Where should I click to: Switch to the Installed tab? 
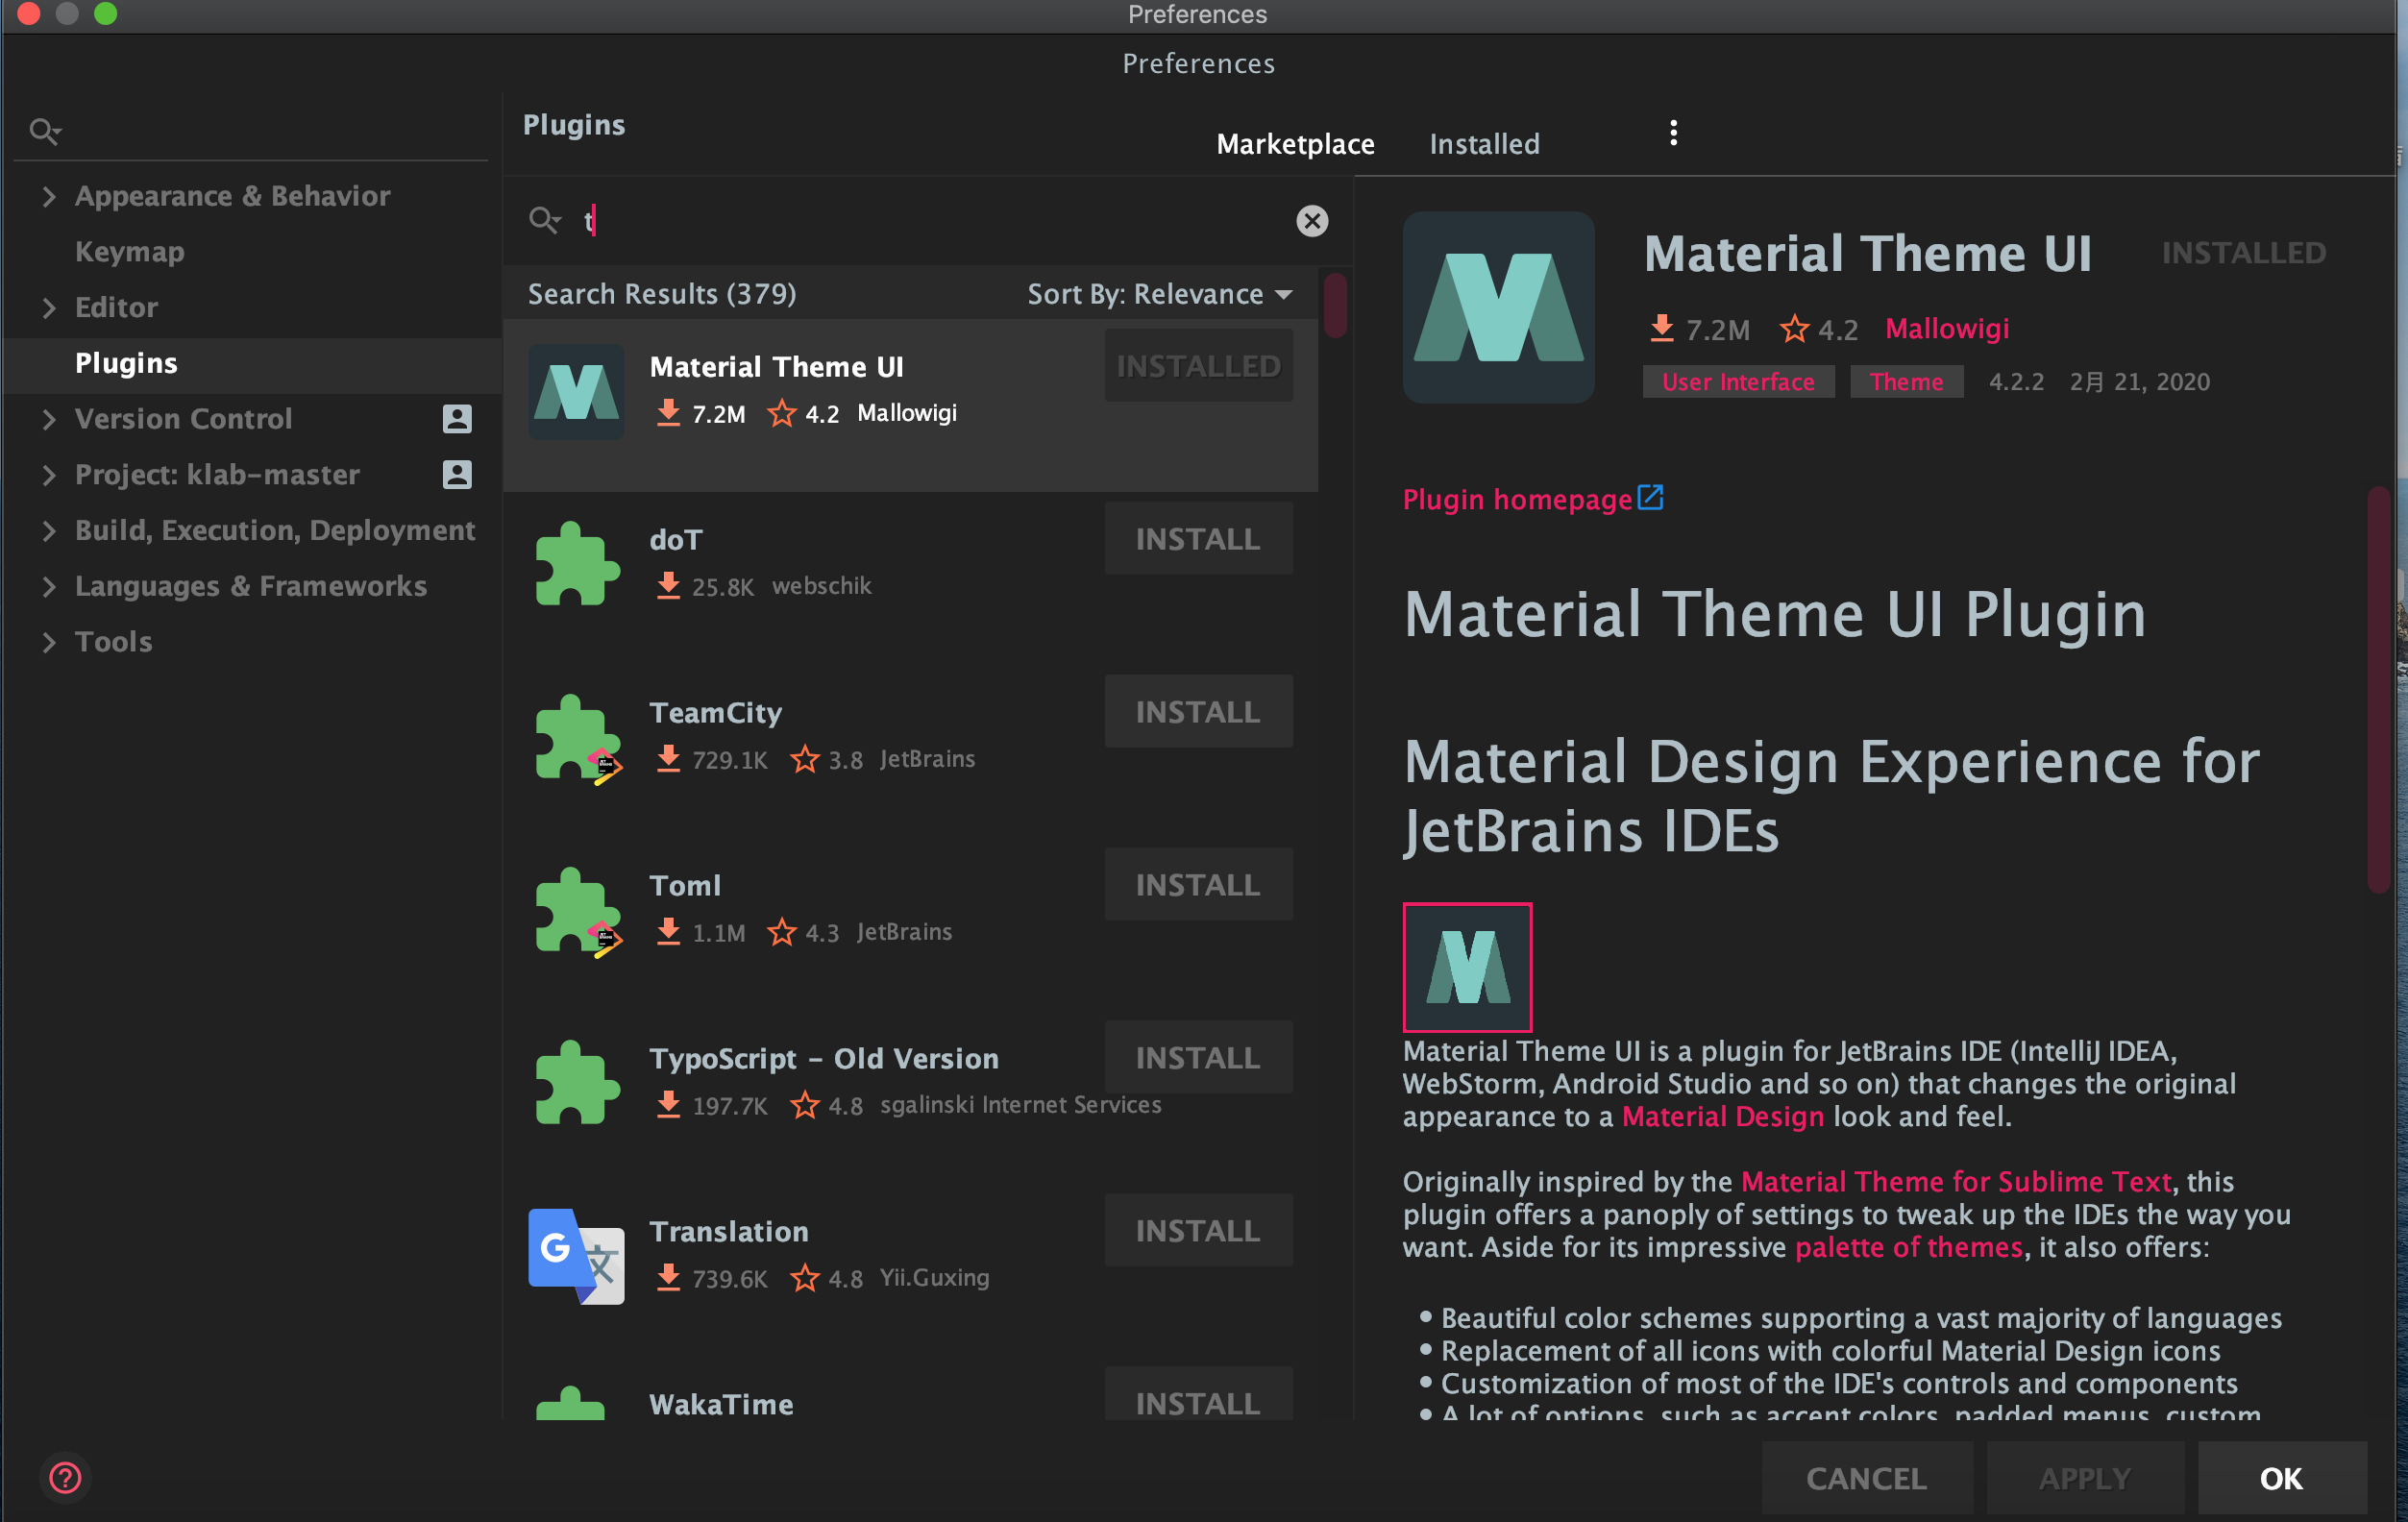click(1485, 143)
